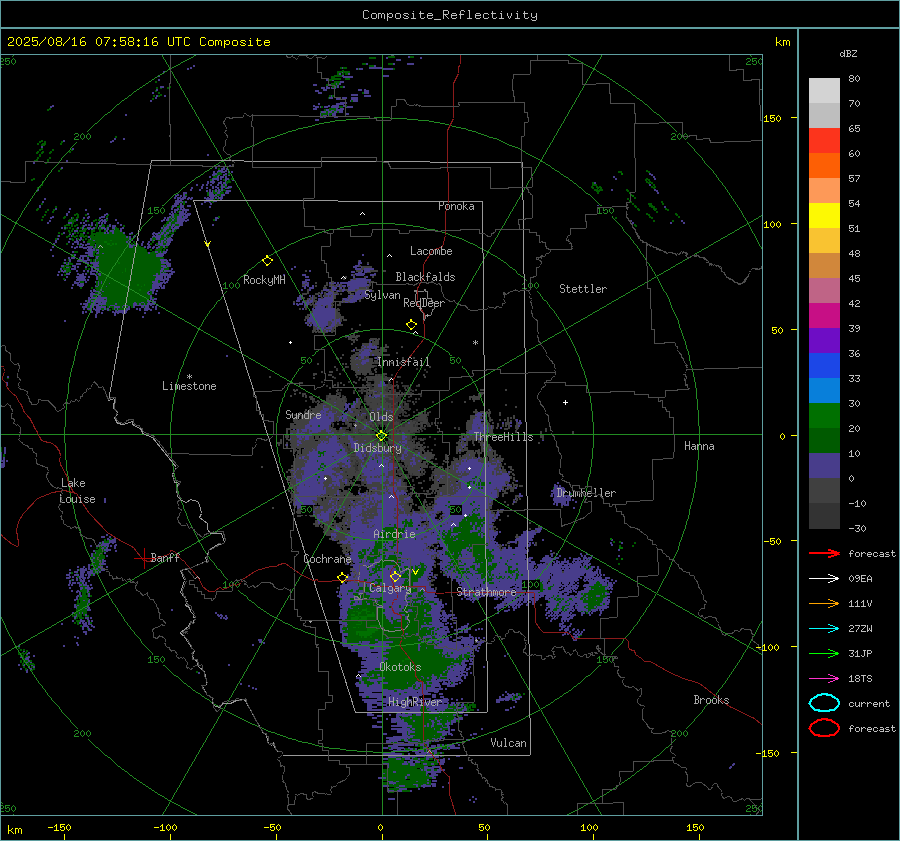The height and width of the screenshot is (841, 900).
Task: Click the Ponoka city label
Action: coord(456,206)
